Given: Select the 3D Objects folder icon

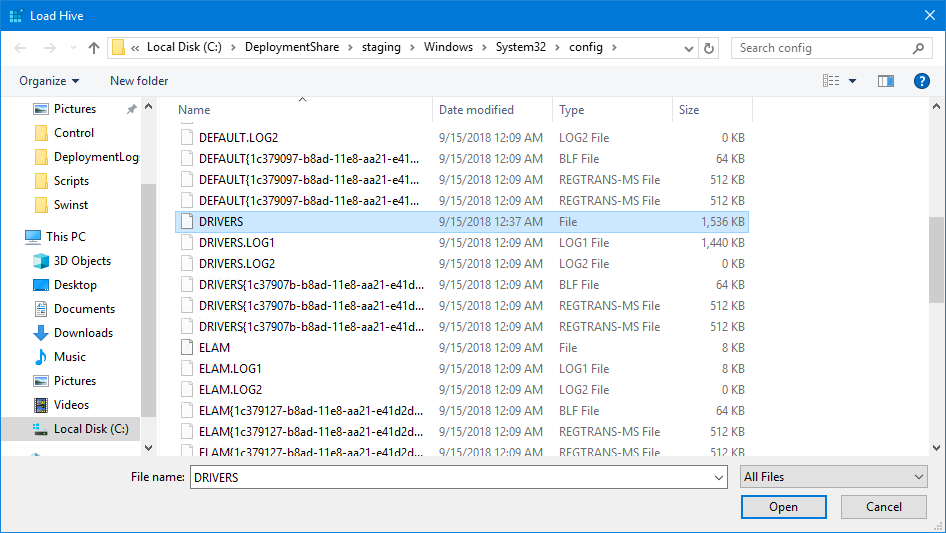Looking at the screenshot, I should pos(41,261).
